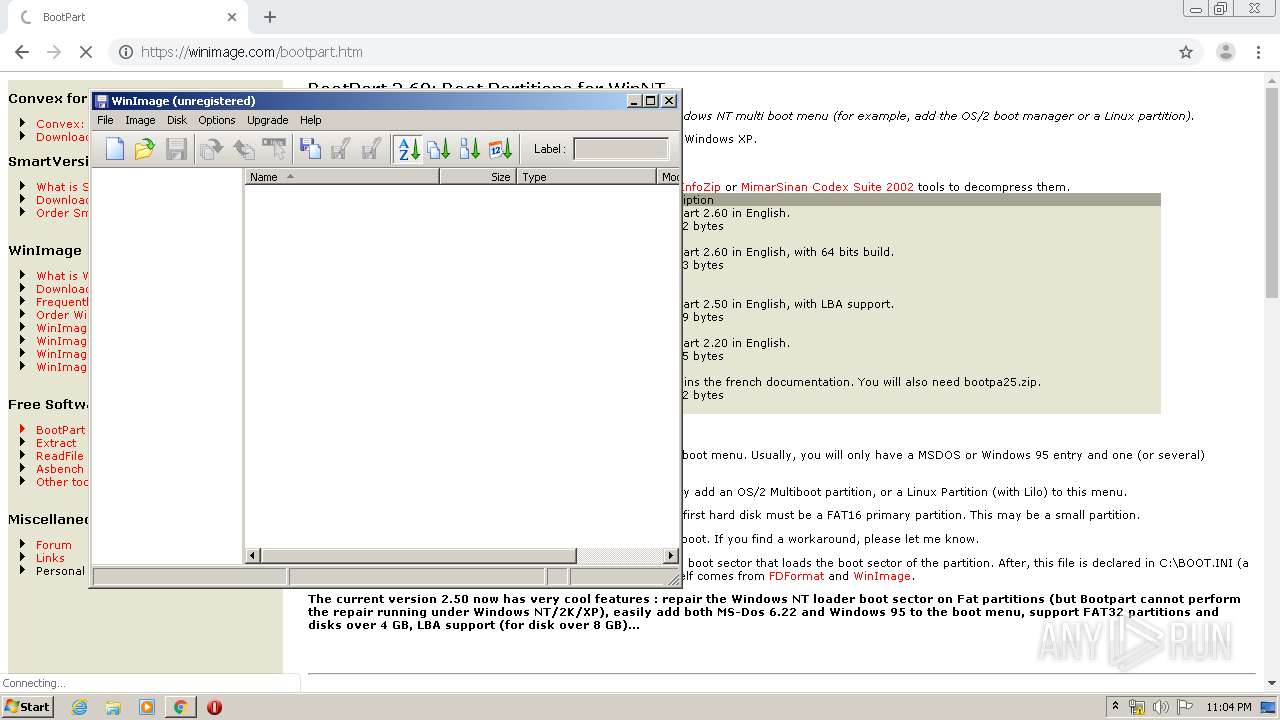
Task: Click the Save floppy icon in WinImage toolbar
Action: 176,149
